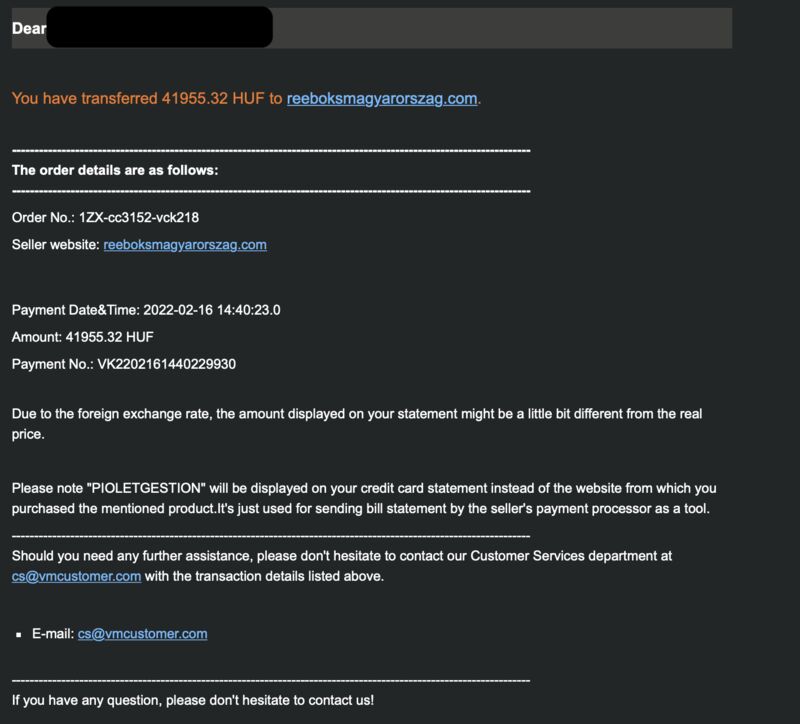Click cs@vmcustomer.com link beside E-mail bullet
This screenshot has height=724, width=800.
[x=142, y=634]
